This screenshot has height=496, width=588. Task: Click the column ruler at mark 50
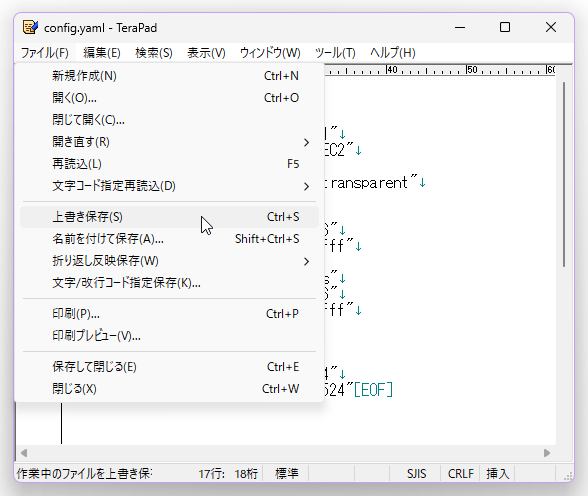point(472,70)
